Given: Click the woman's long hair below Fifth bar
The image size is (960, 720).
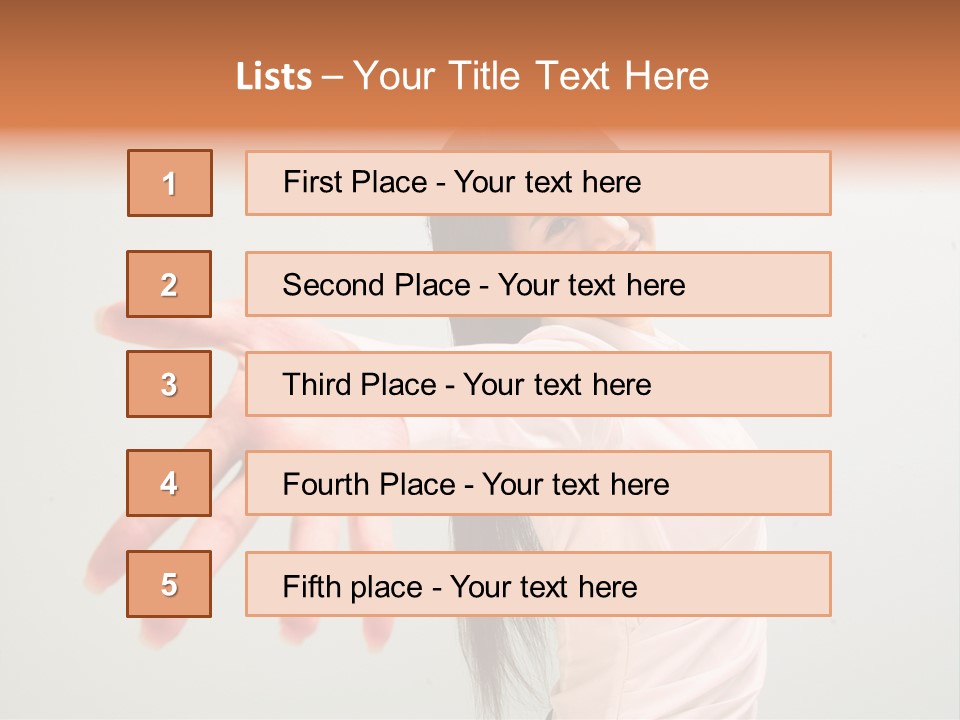Looking at the screenshot, I should (500, 660).
